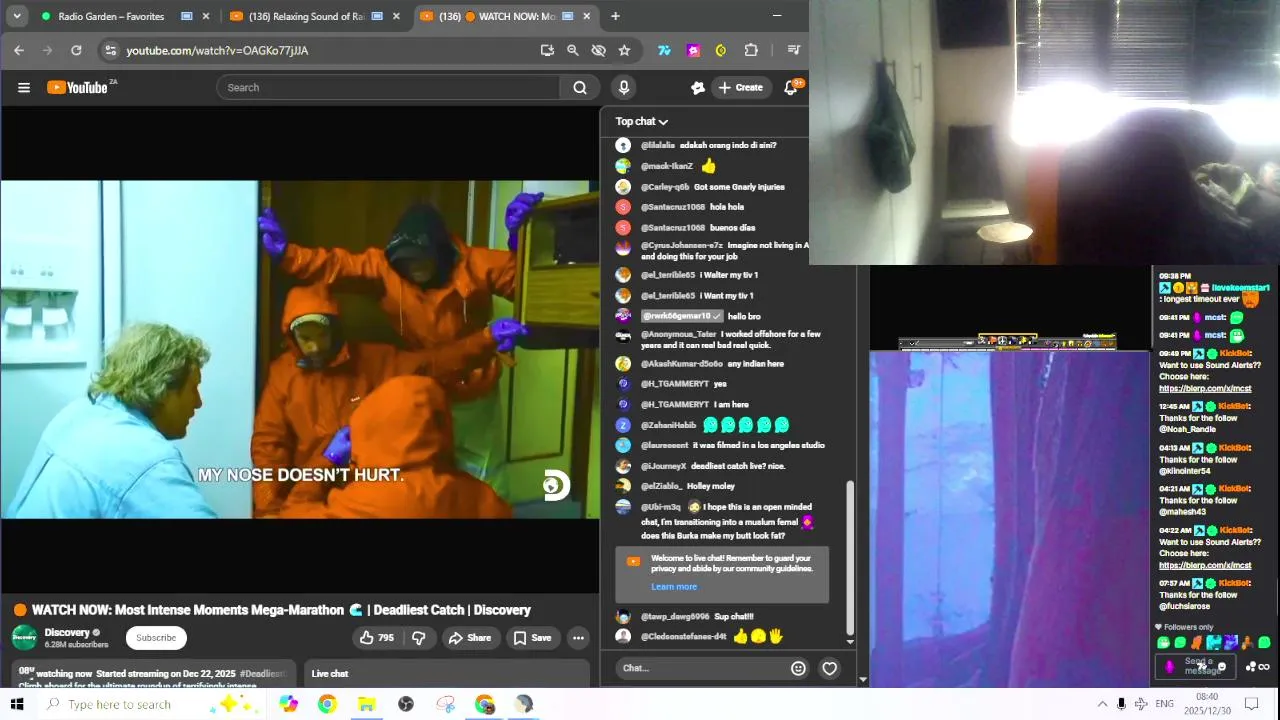This screenshot has height=720, width=1280.
Task: Open the browser zoom magnifier icon
Action: 573,50
